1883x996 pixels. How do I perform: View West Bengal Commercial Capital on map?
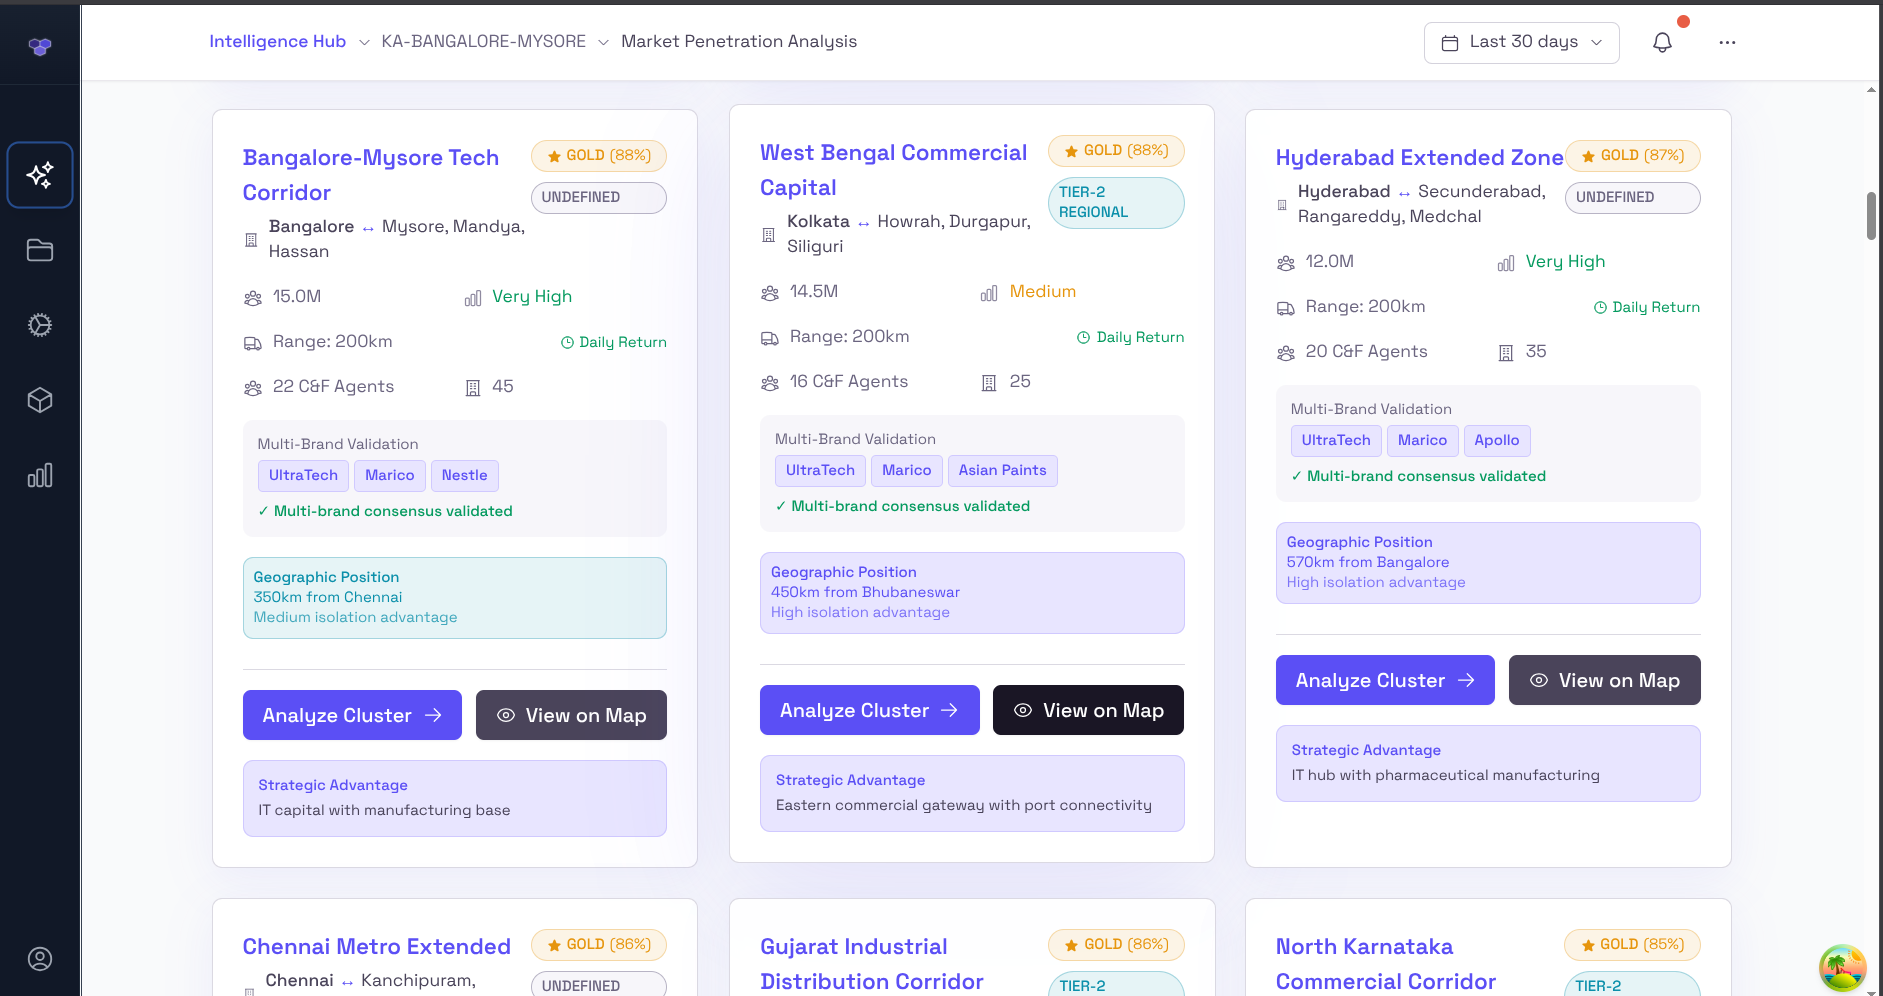click(x=1088, y=710)
